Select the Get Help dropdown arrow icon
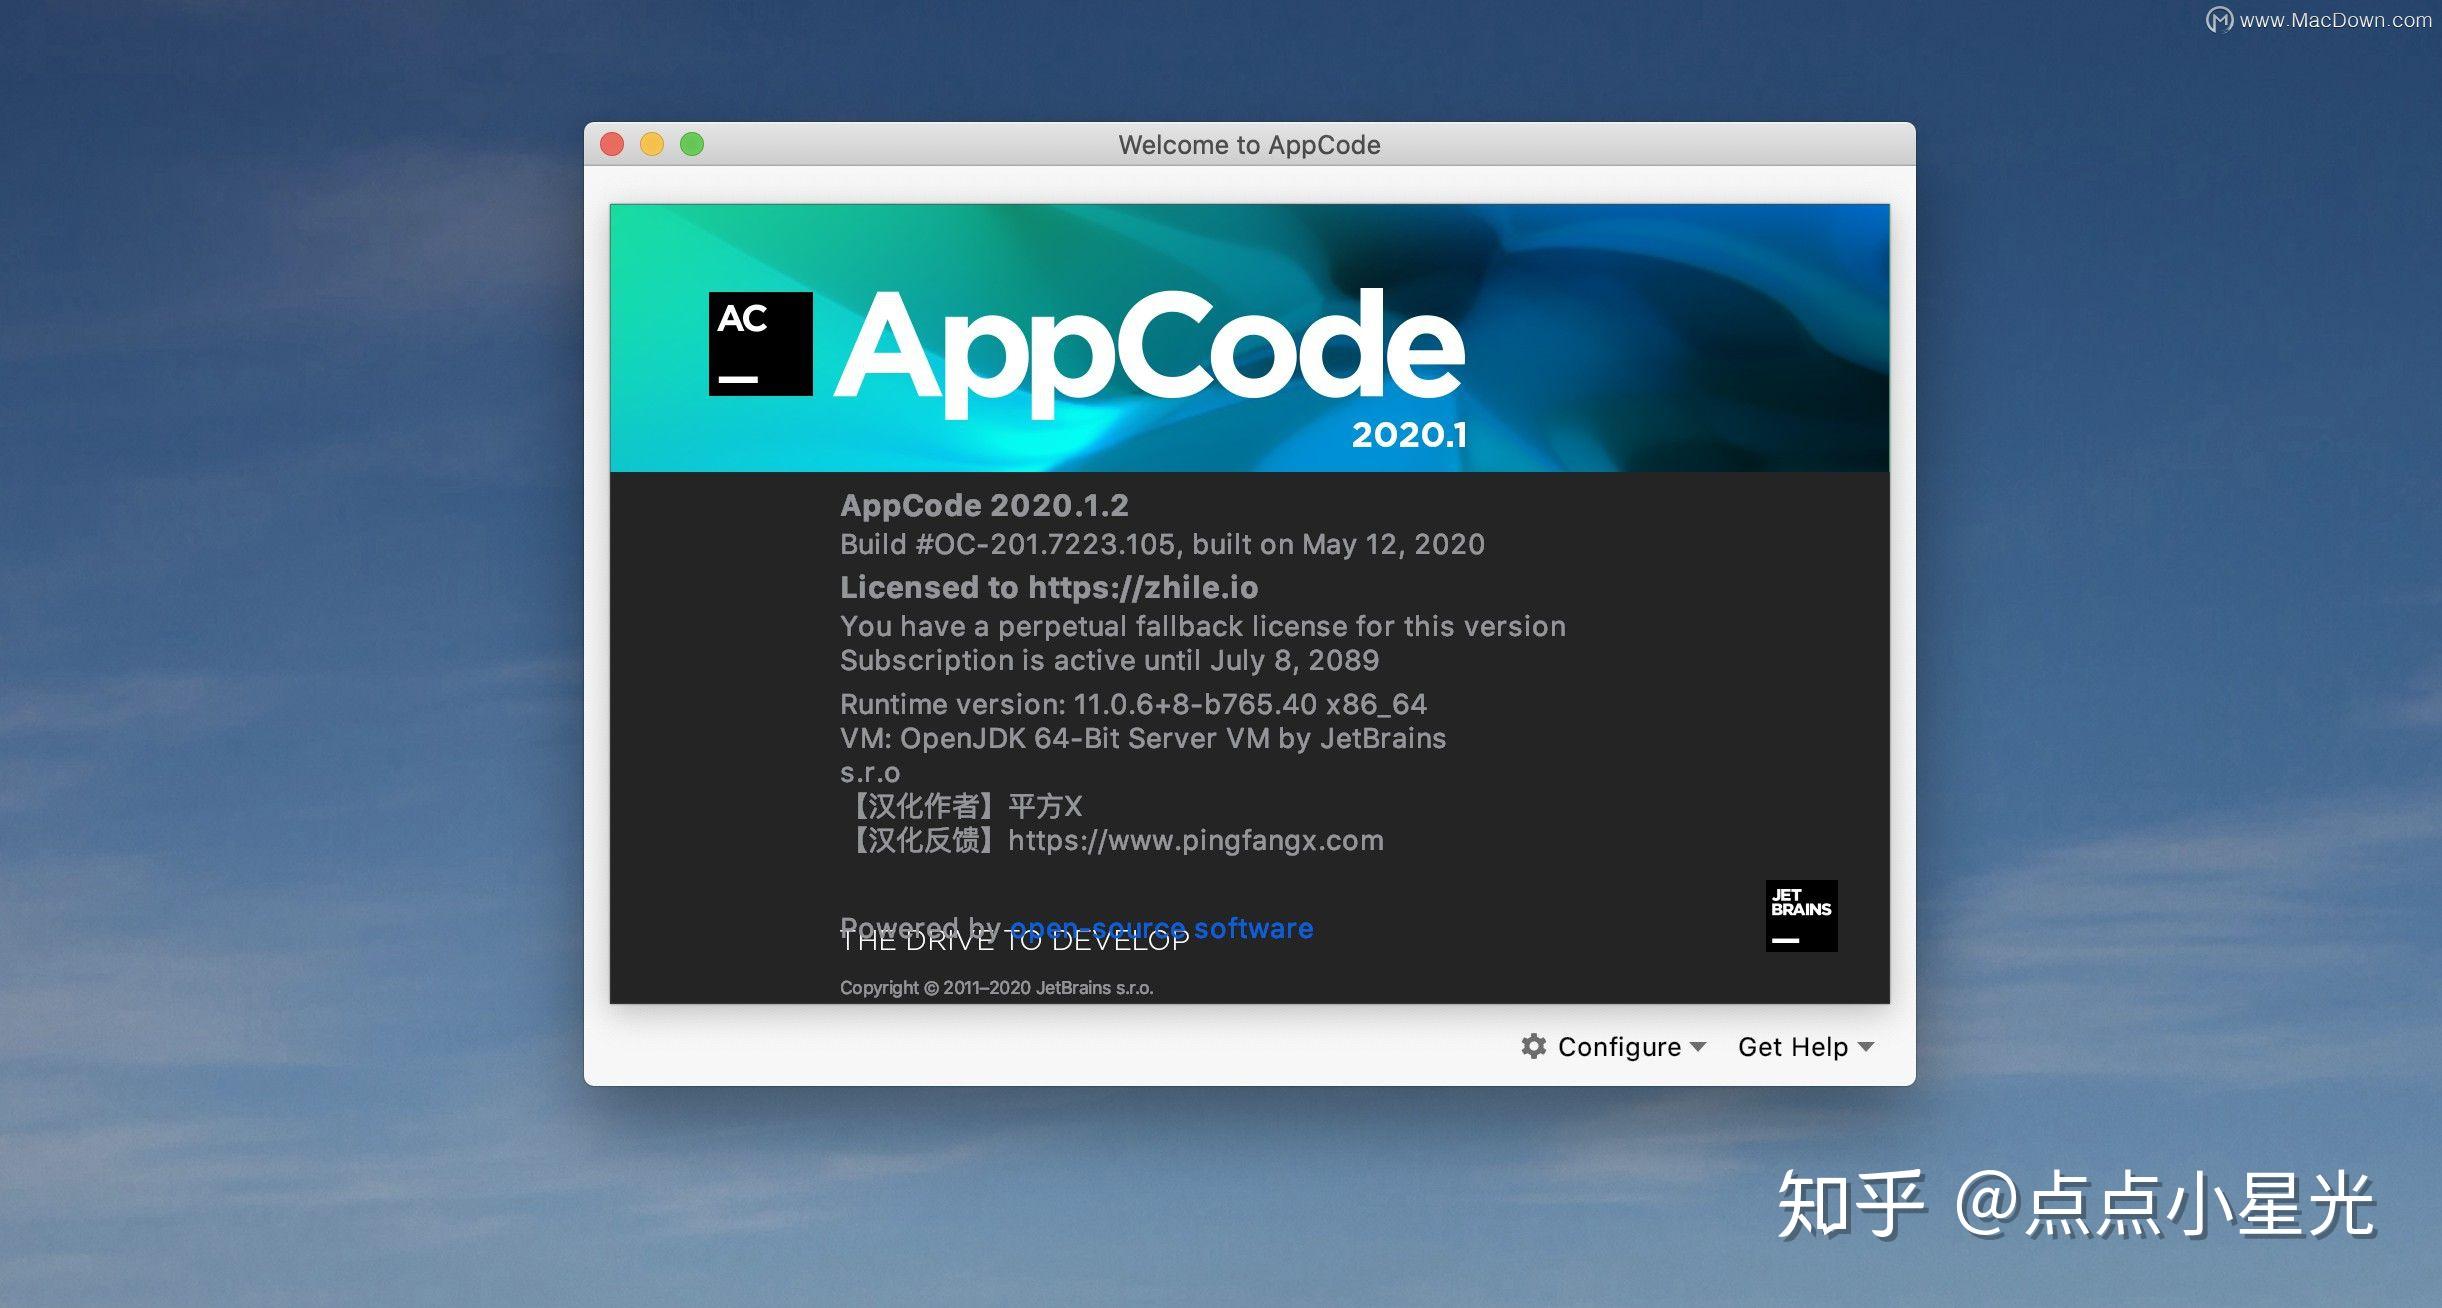2442x1308 pixels. (x=1868, y=1048)
